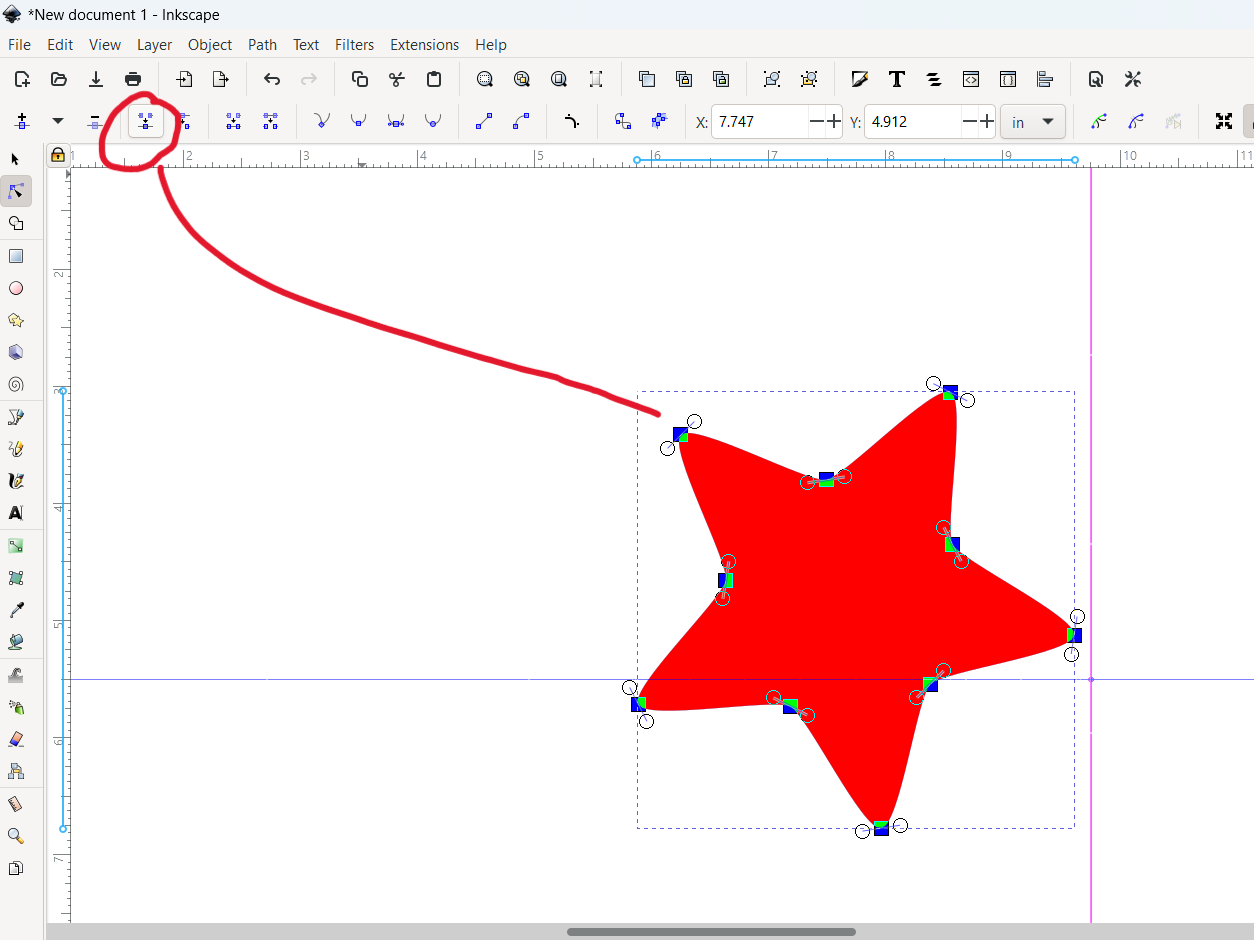Toggle the guide lock icon at ruler corner
This screenshot has width=1254, height=940.
pyautogui.click(x=58, y=155)
